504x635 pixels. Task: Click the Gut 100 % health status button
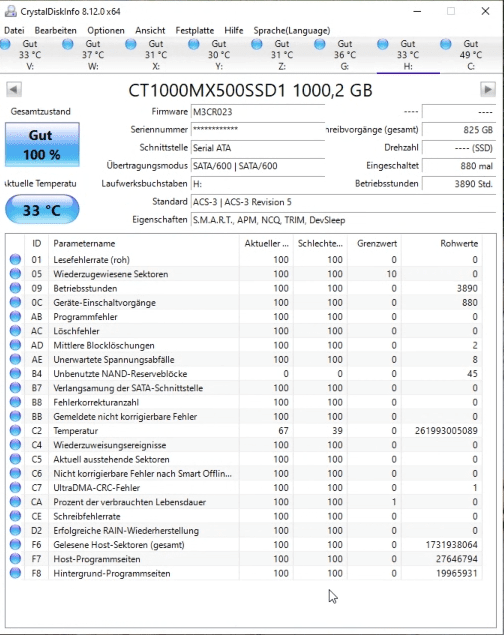click(42, 145)
